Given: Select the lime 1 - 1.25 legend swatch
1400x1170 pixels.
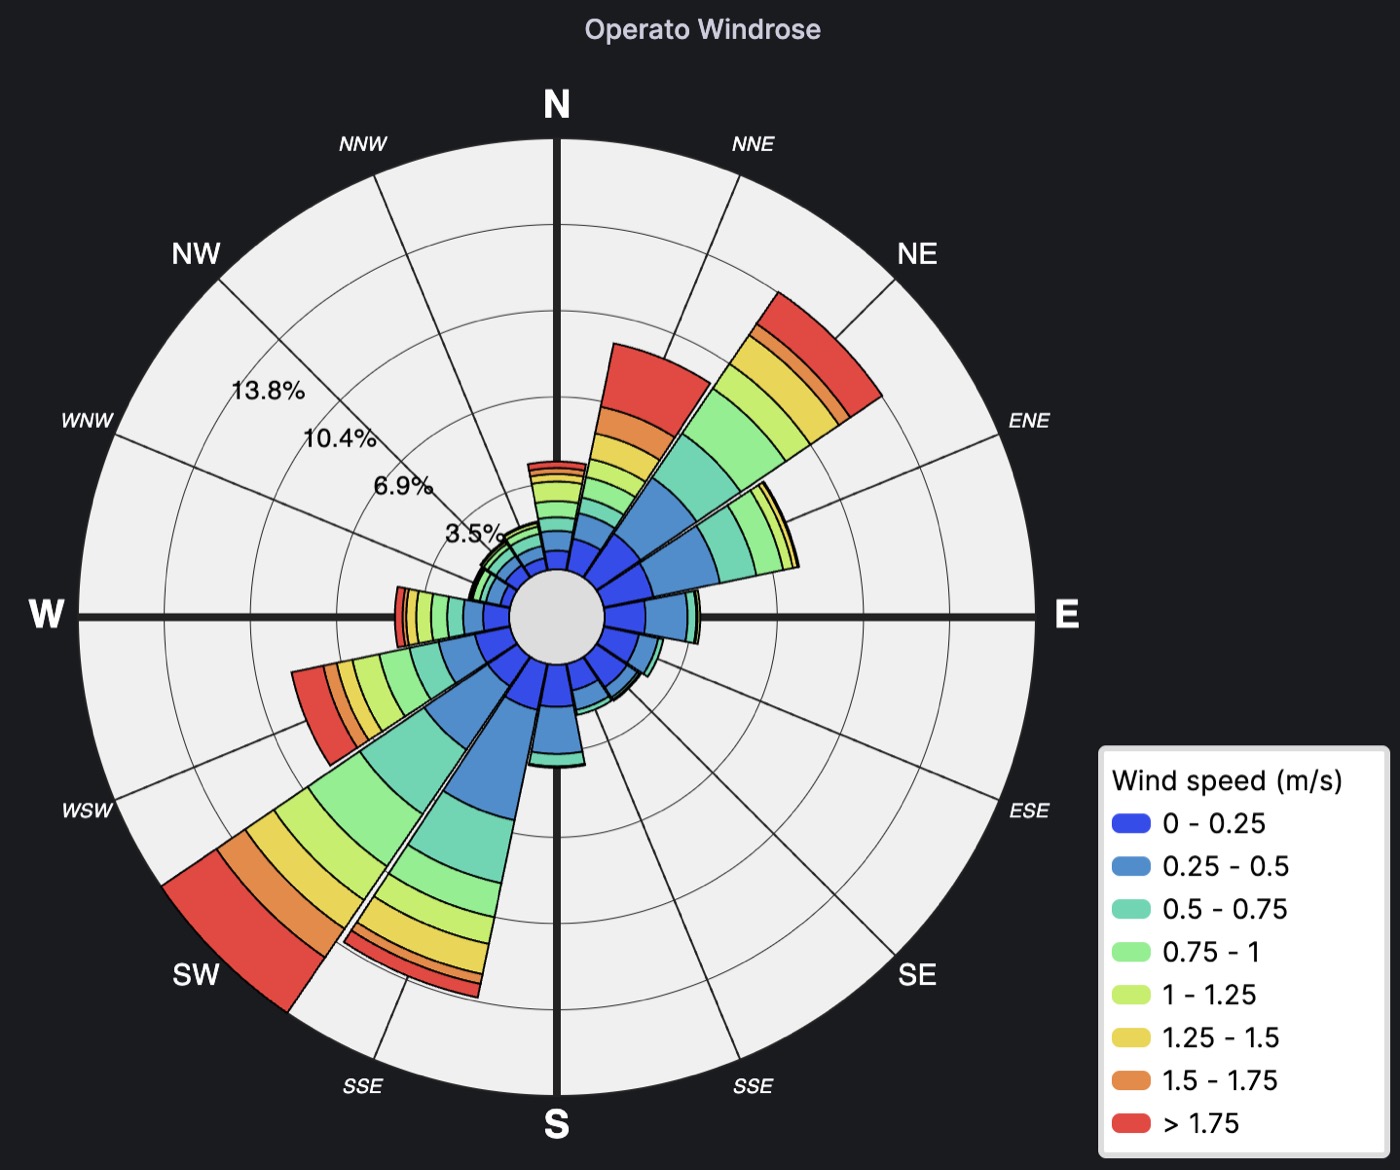Looking at the screenshot, I should tap(1131, 995).
